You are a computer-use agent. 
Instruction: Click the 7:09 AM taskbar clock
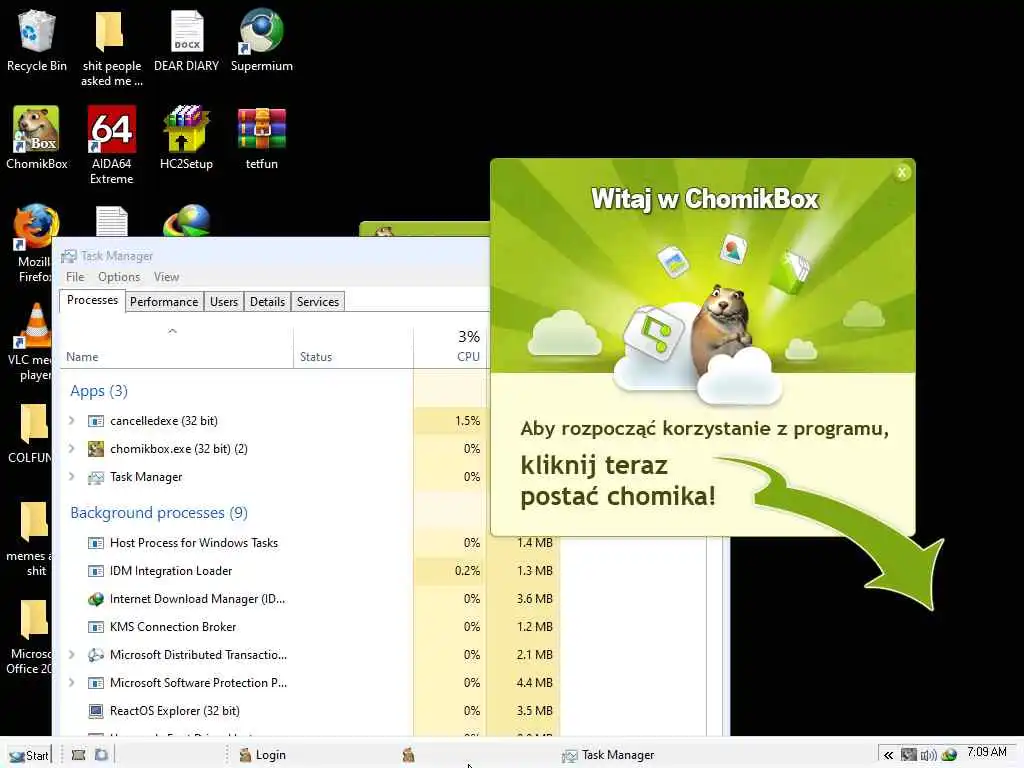pyautogui.click(x=987, y=752)
